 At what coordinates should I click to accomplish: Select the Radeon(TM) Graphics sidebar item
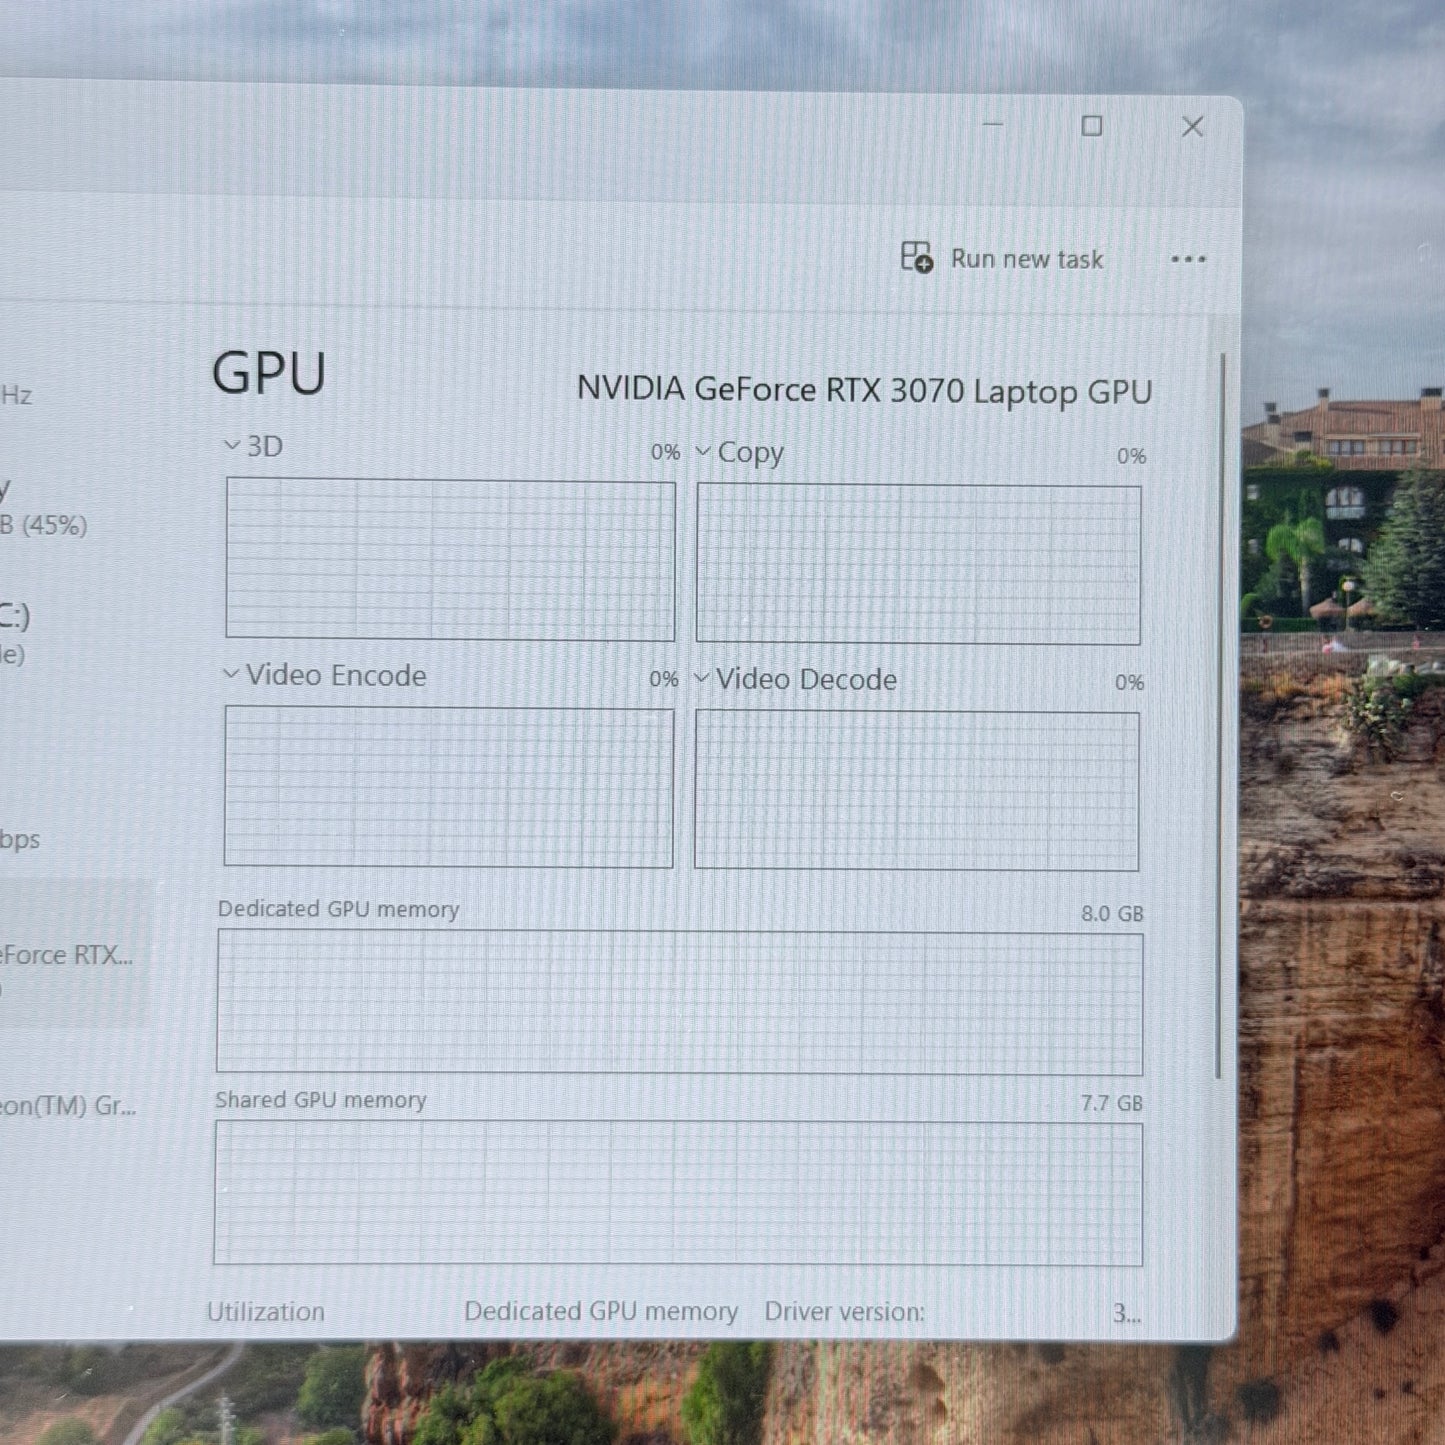click(68, 1106)
